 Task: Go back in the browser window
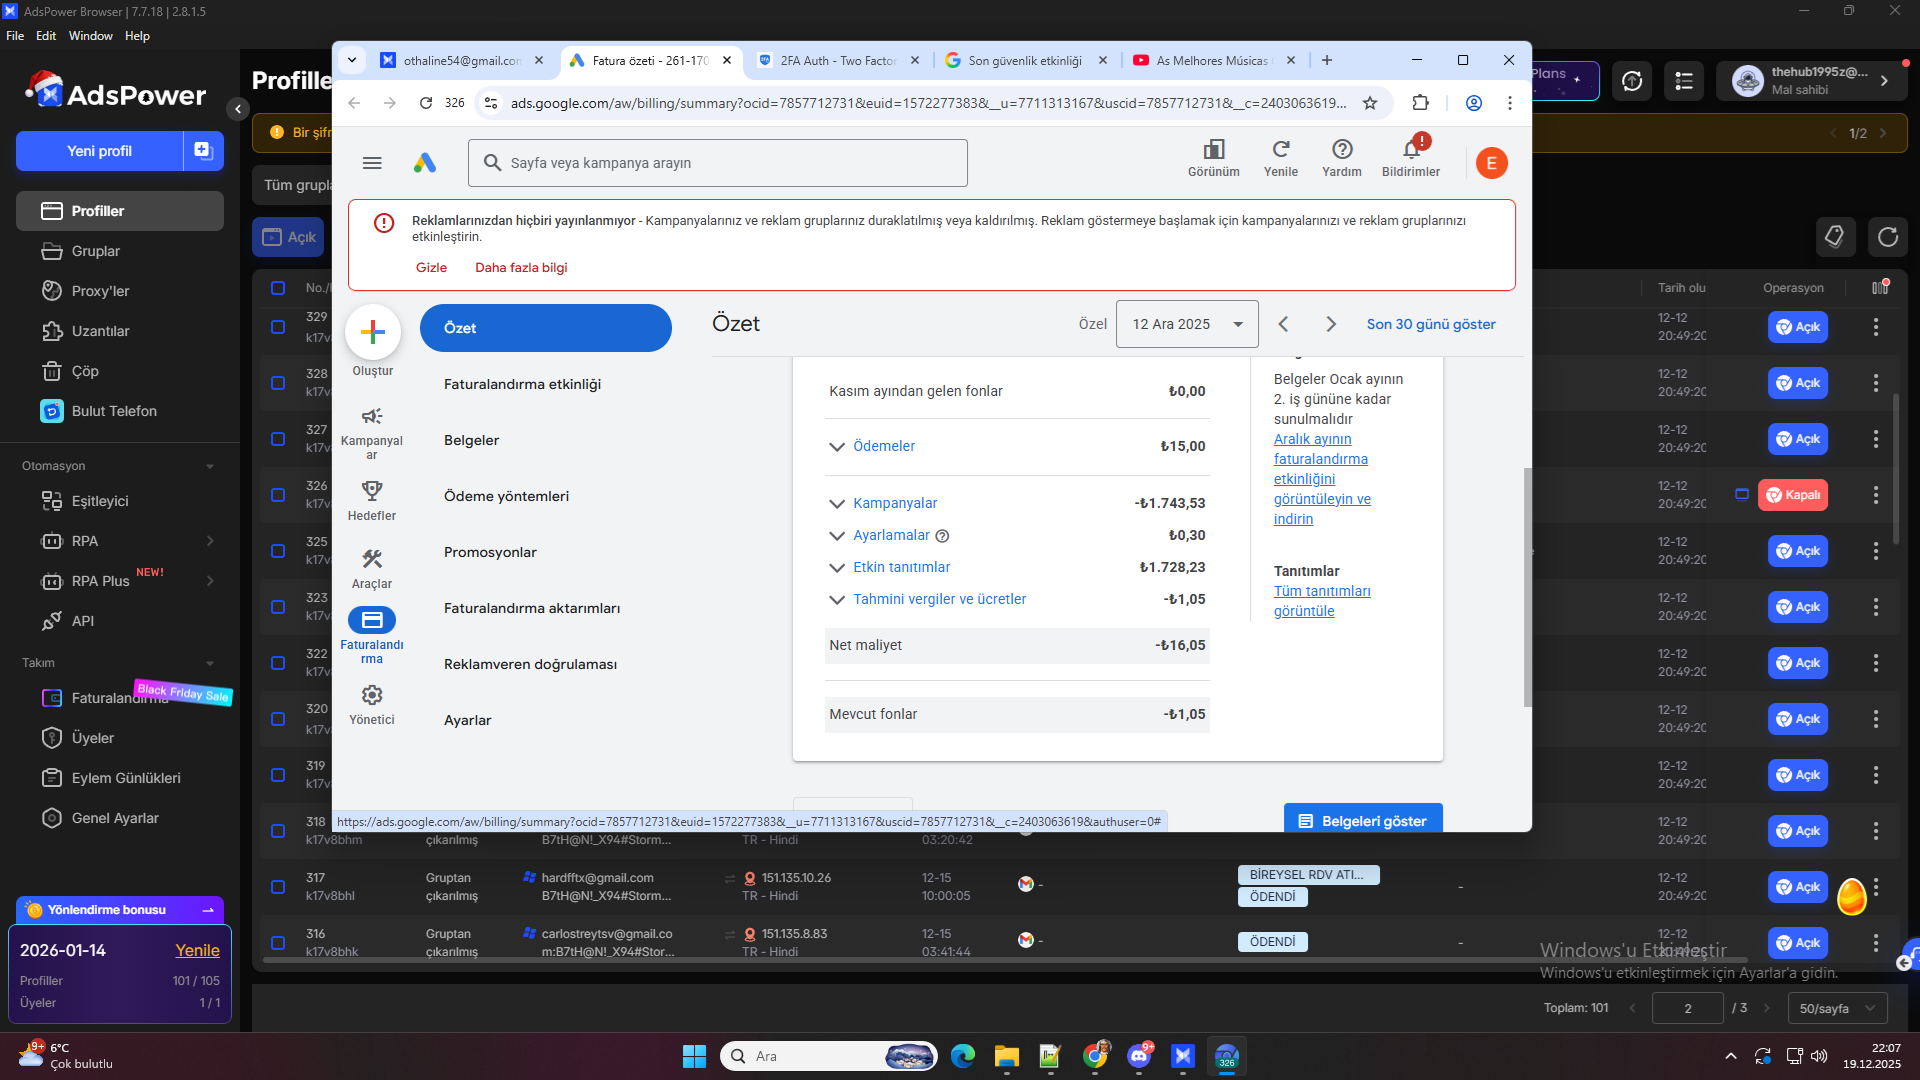click(354, 103)
